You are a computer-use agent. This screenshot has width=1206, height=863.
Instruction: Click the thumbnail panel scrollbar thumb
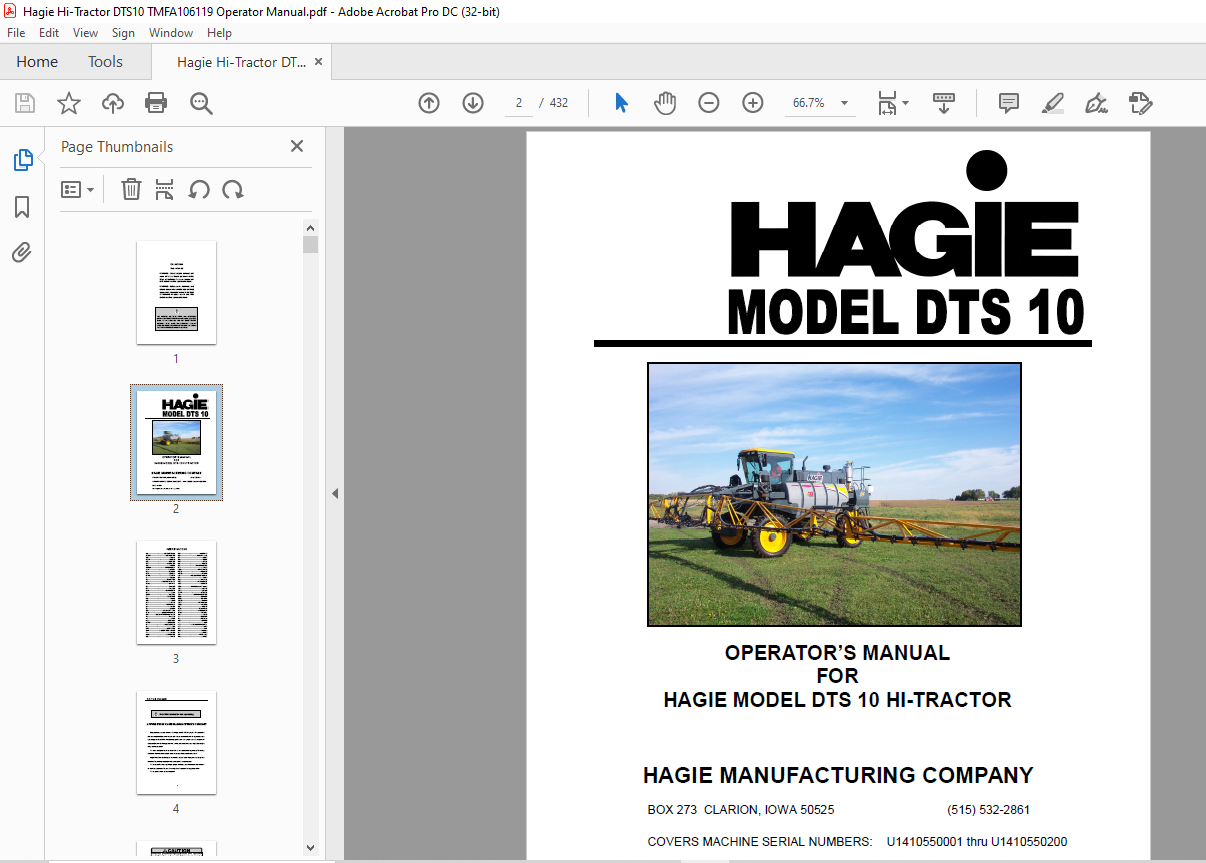click(310, 245)
